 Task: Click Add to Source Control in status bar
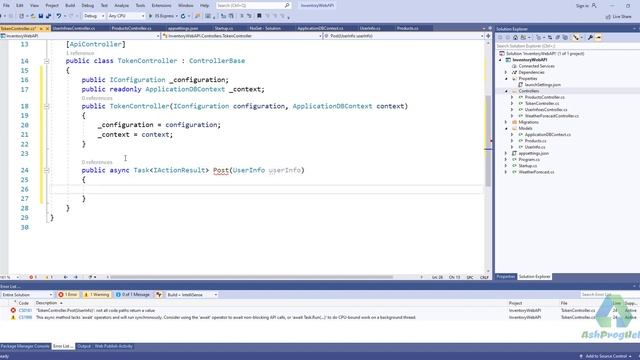tap(606, 356)
